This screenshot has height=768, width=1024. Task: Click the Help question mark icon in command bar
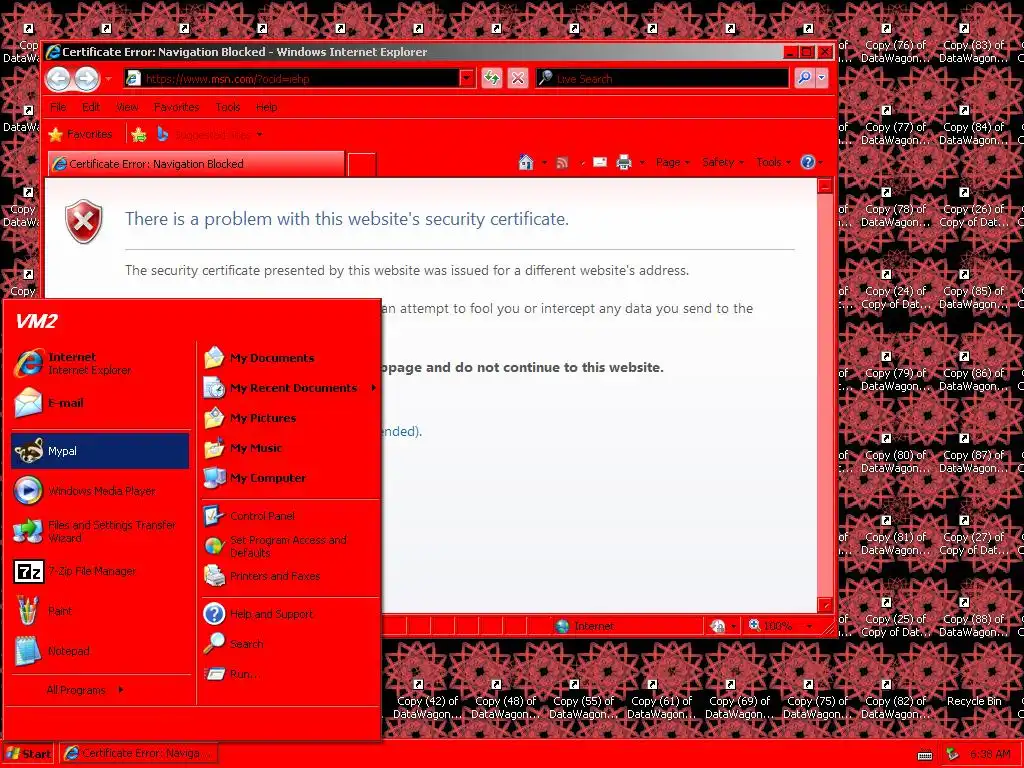click(808, 163)
